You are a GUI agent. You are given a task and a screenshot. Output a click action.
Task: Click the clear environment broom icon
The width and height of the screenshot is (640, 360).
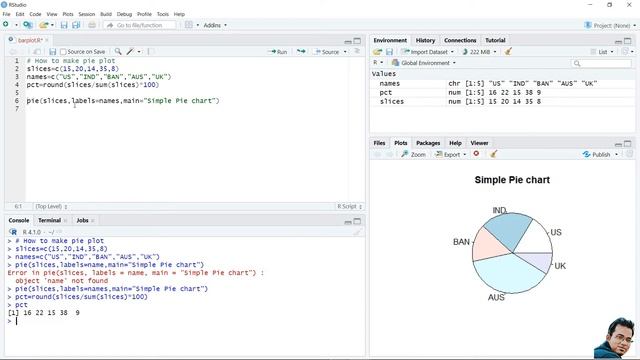[508, 51]
